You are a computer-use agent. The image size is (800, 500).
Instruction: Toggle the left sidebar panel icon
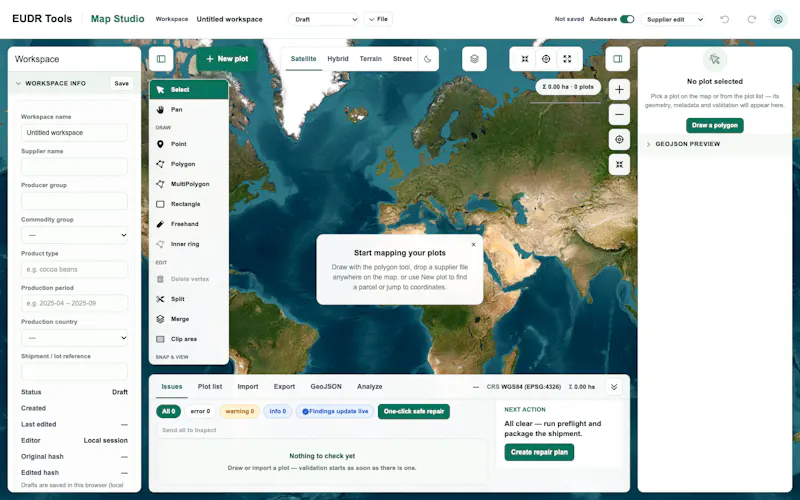pyautogui.click(x=161, y=59)
